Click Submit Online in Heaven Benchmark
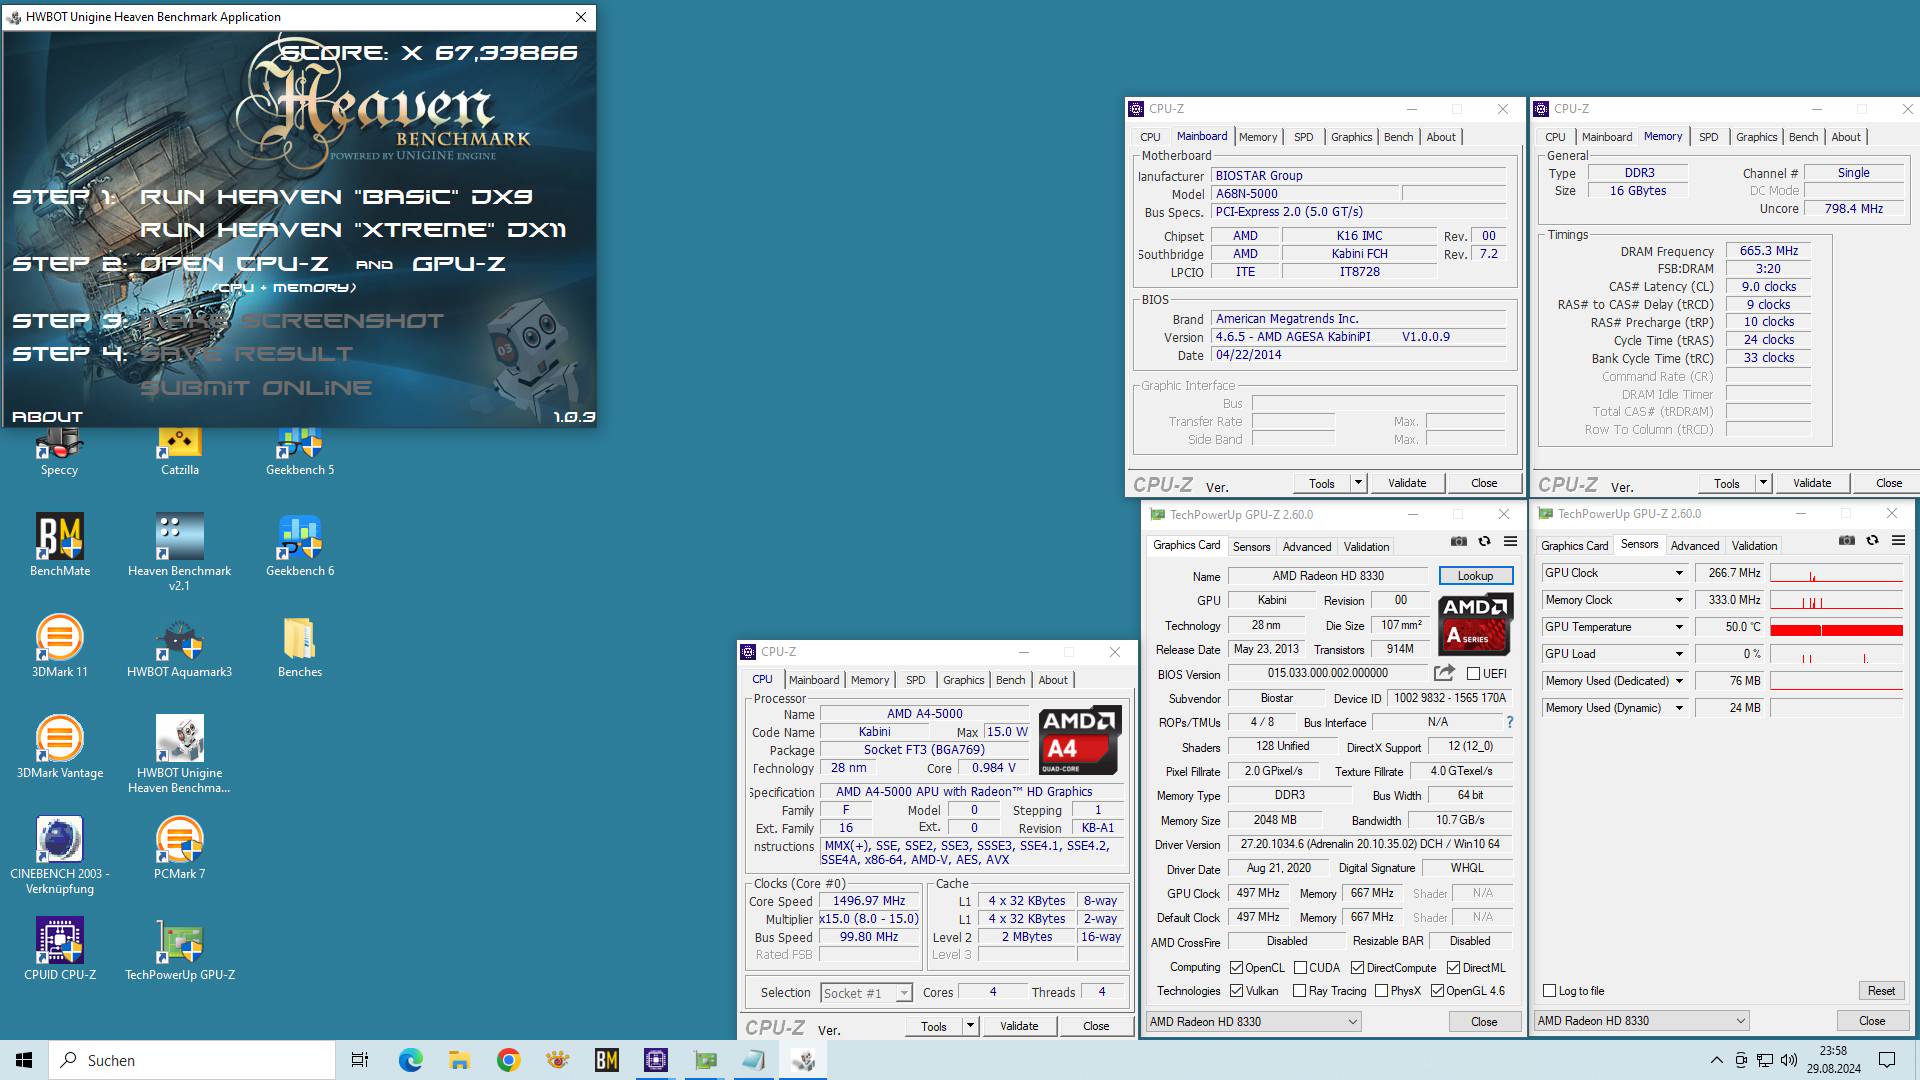 coord(256,388)
